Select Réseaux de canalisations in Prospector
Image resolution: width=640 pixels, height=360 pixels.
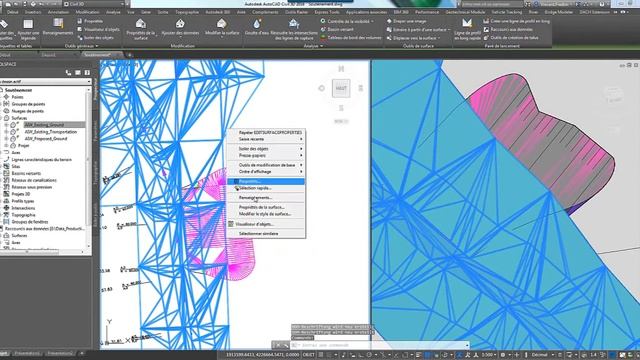(x=34, y=180)
